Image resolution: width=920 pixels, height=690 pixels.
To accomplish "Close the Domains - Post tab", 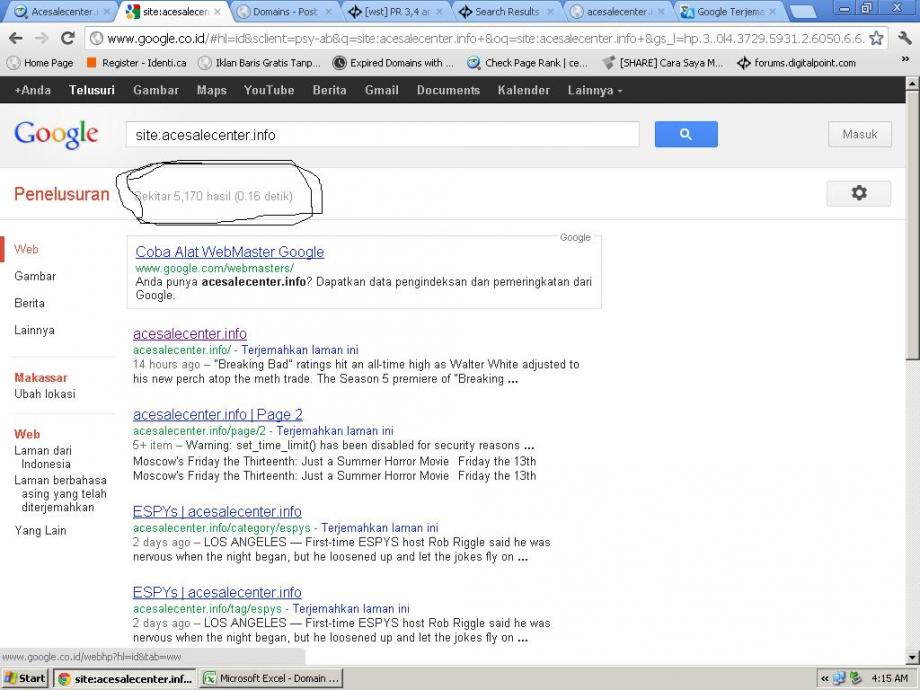I will click(x=328, y=12).
